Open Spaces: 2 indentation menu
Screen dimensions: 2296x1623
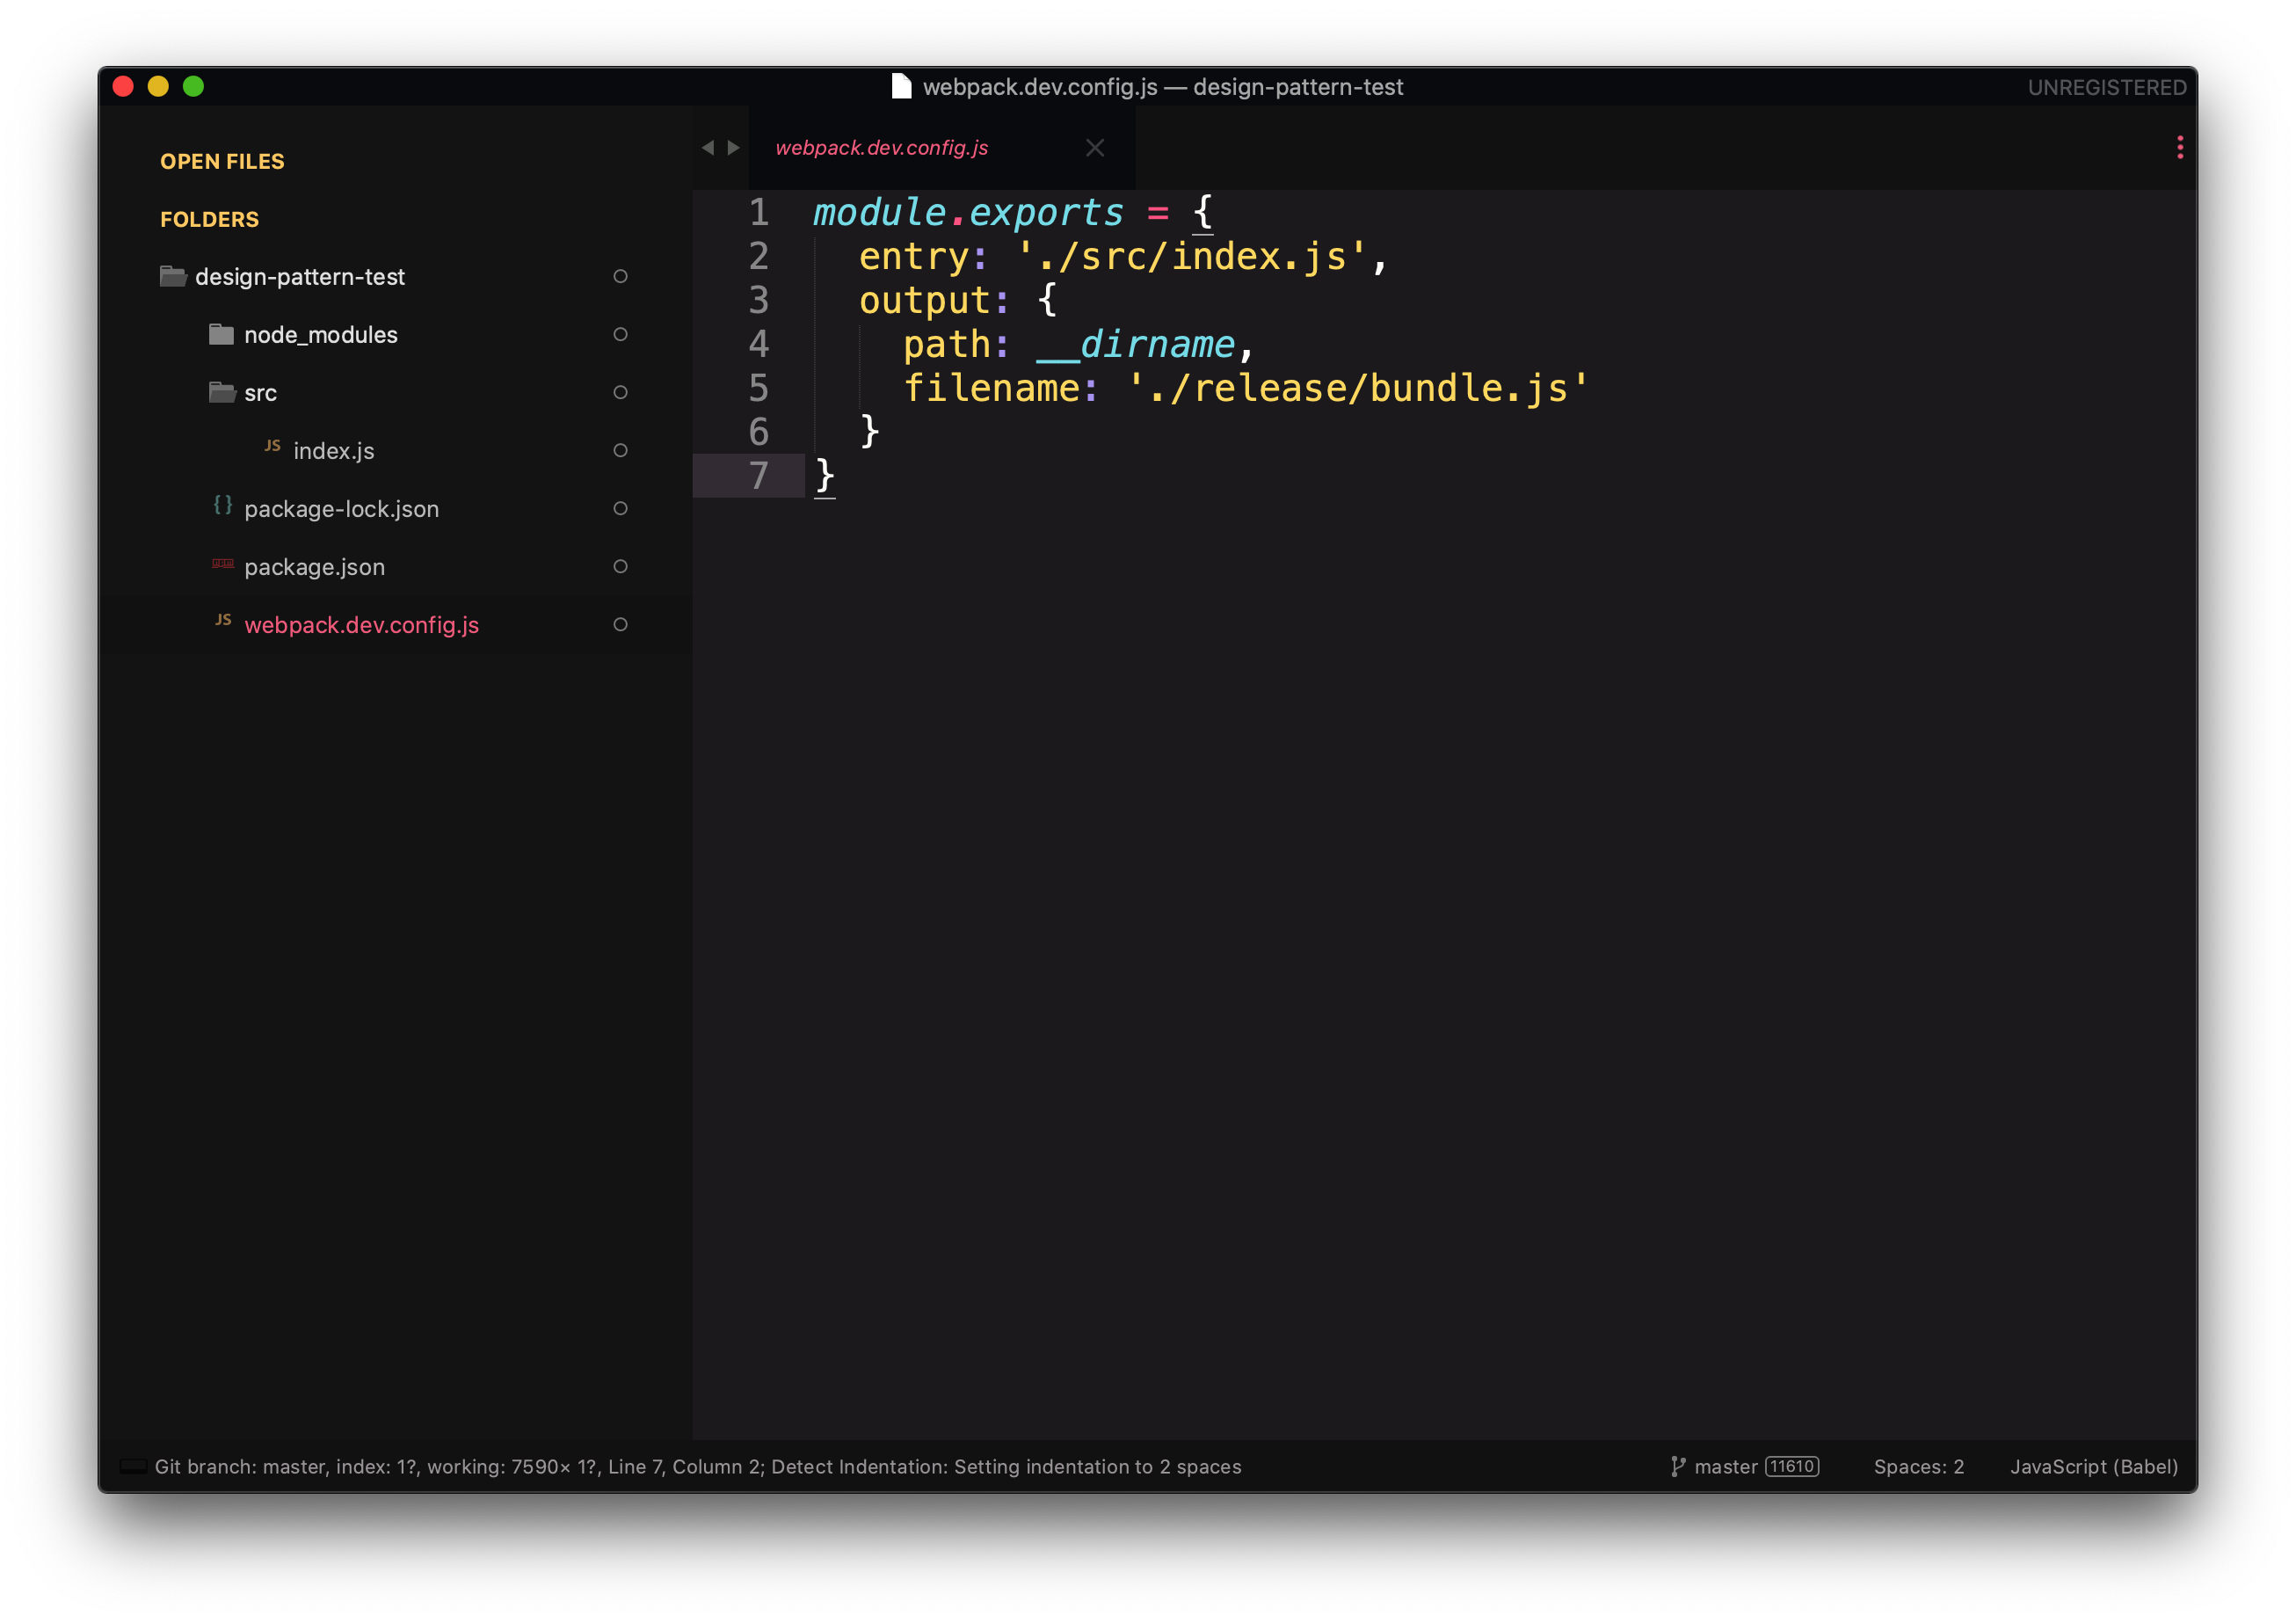click(1918, 1467)
